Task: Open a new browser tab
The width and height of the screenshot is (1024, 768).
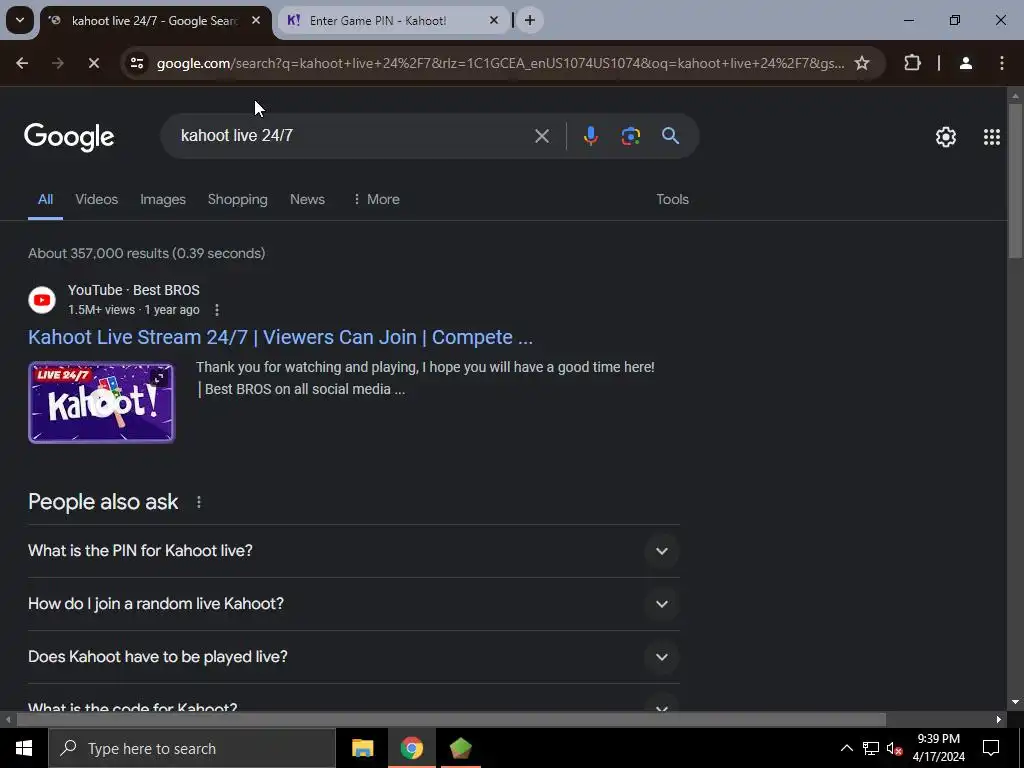Action: [530, 20]
